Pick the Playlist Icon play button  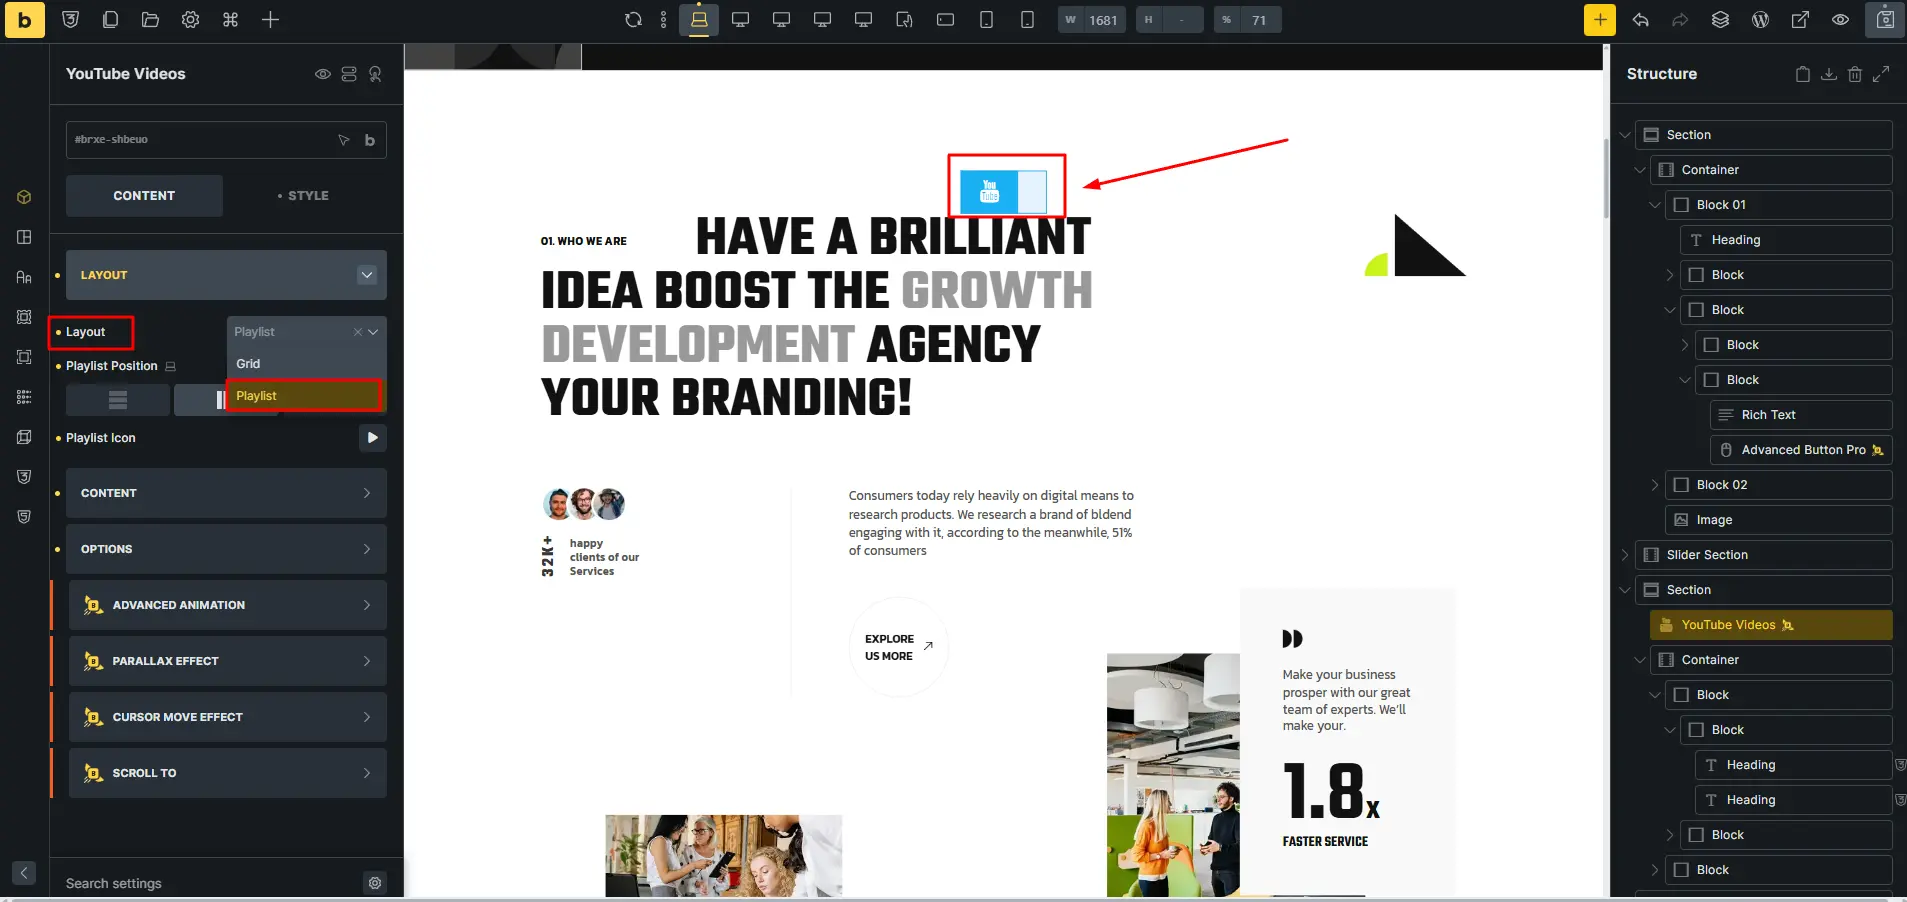pos(372,438)
